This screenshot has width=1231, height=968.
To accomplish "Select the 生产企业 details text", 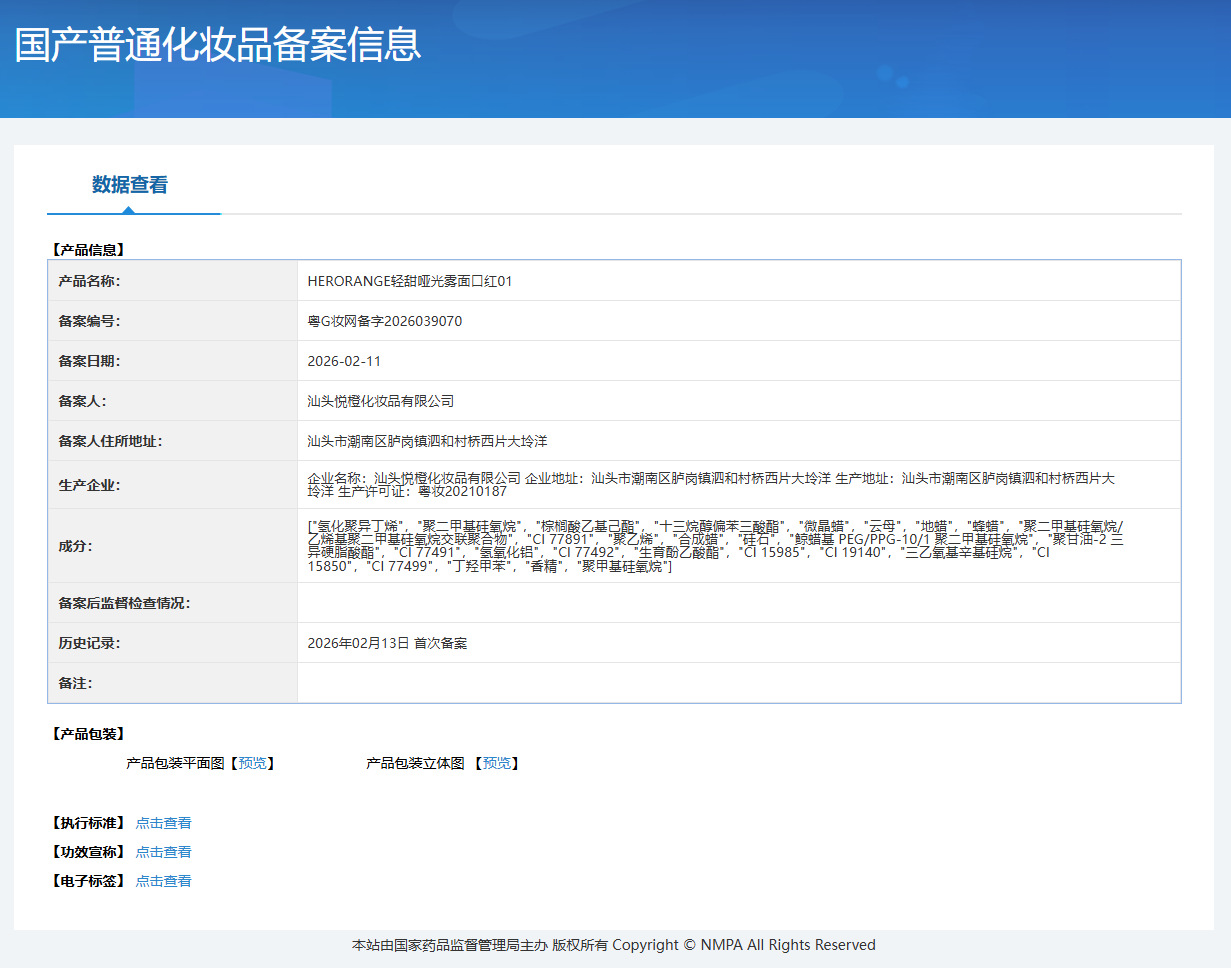I will click(711, 485).
